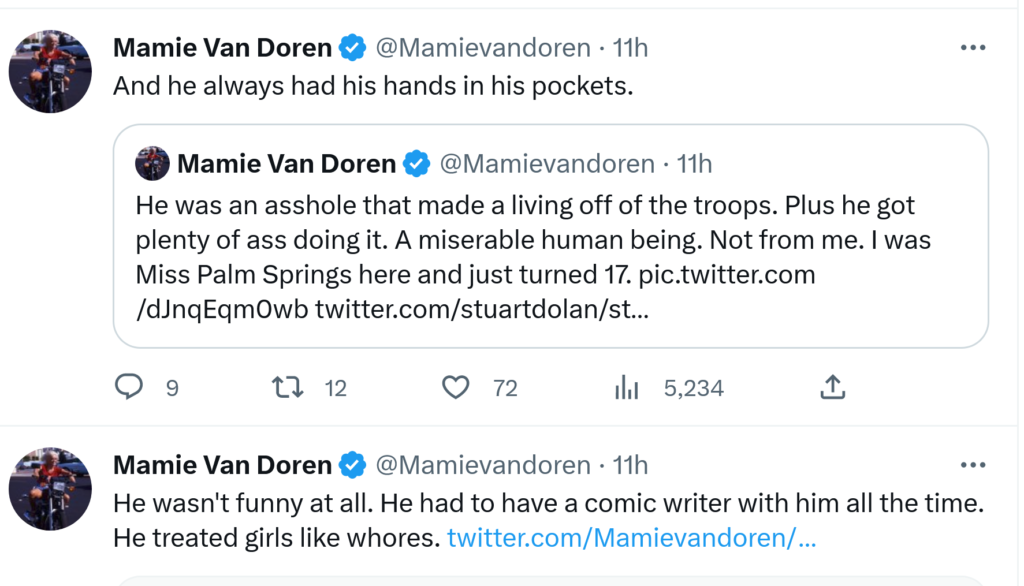Open twitter.com/Mamievandoren link in second tweet
The image size is (1024, 586).
(632, 538)
